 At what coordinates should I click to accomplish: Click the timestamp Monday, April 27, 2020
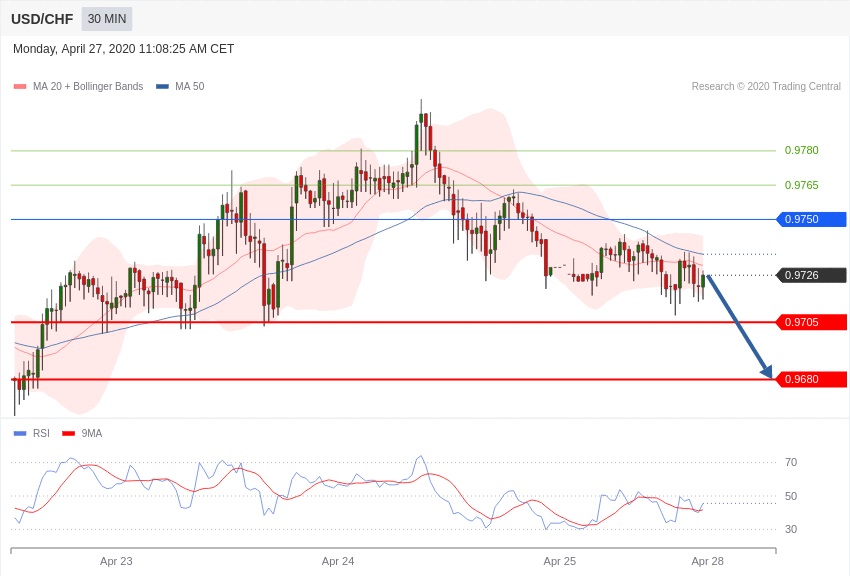[x=123, y=49]
